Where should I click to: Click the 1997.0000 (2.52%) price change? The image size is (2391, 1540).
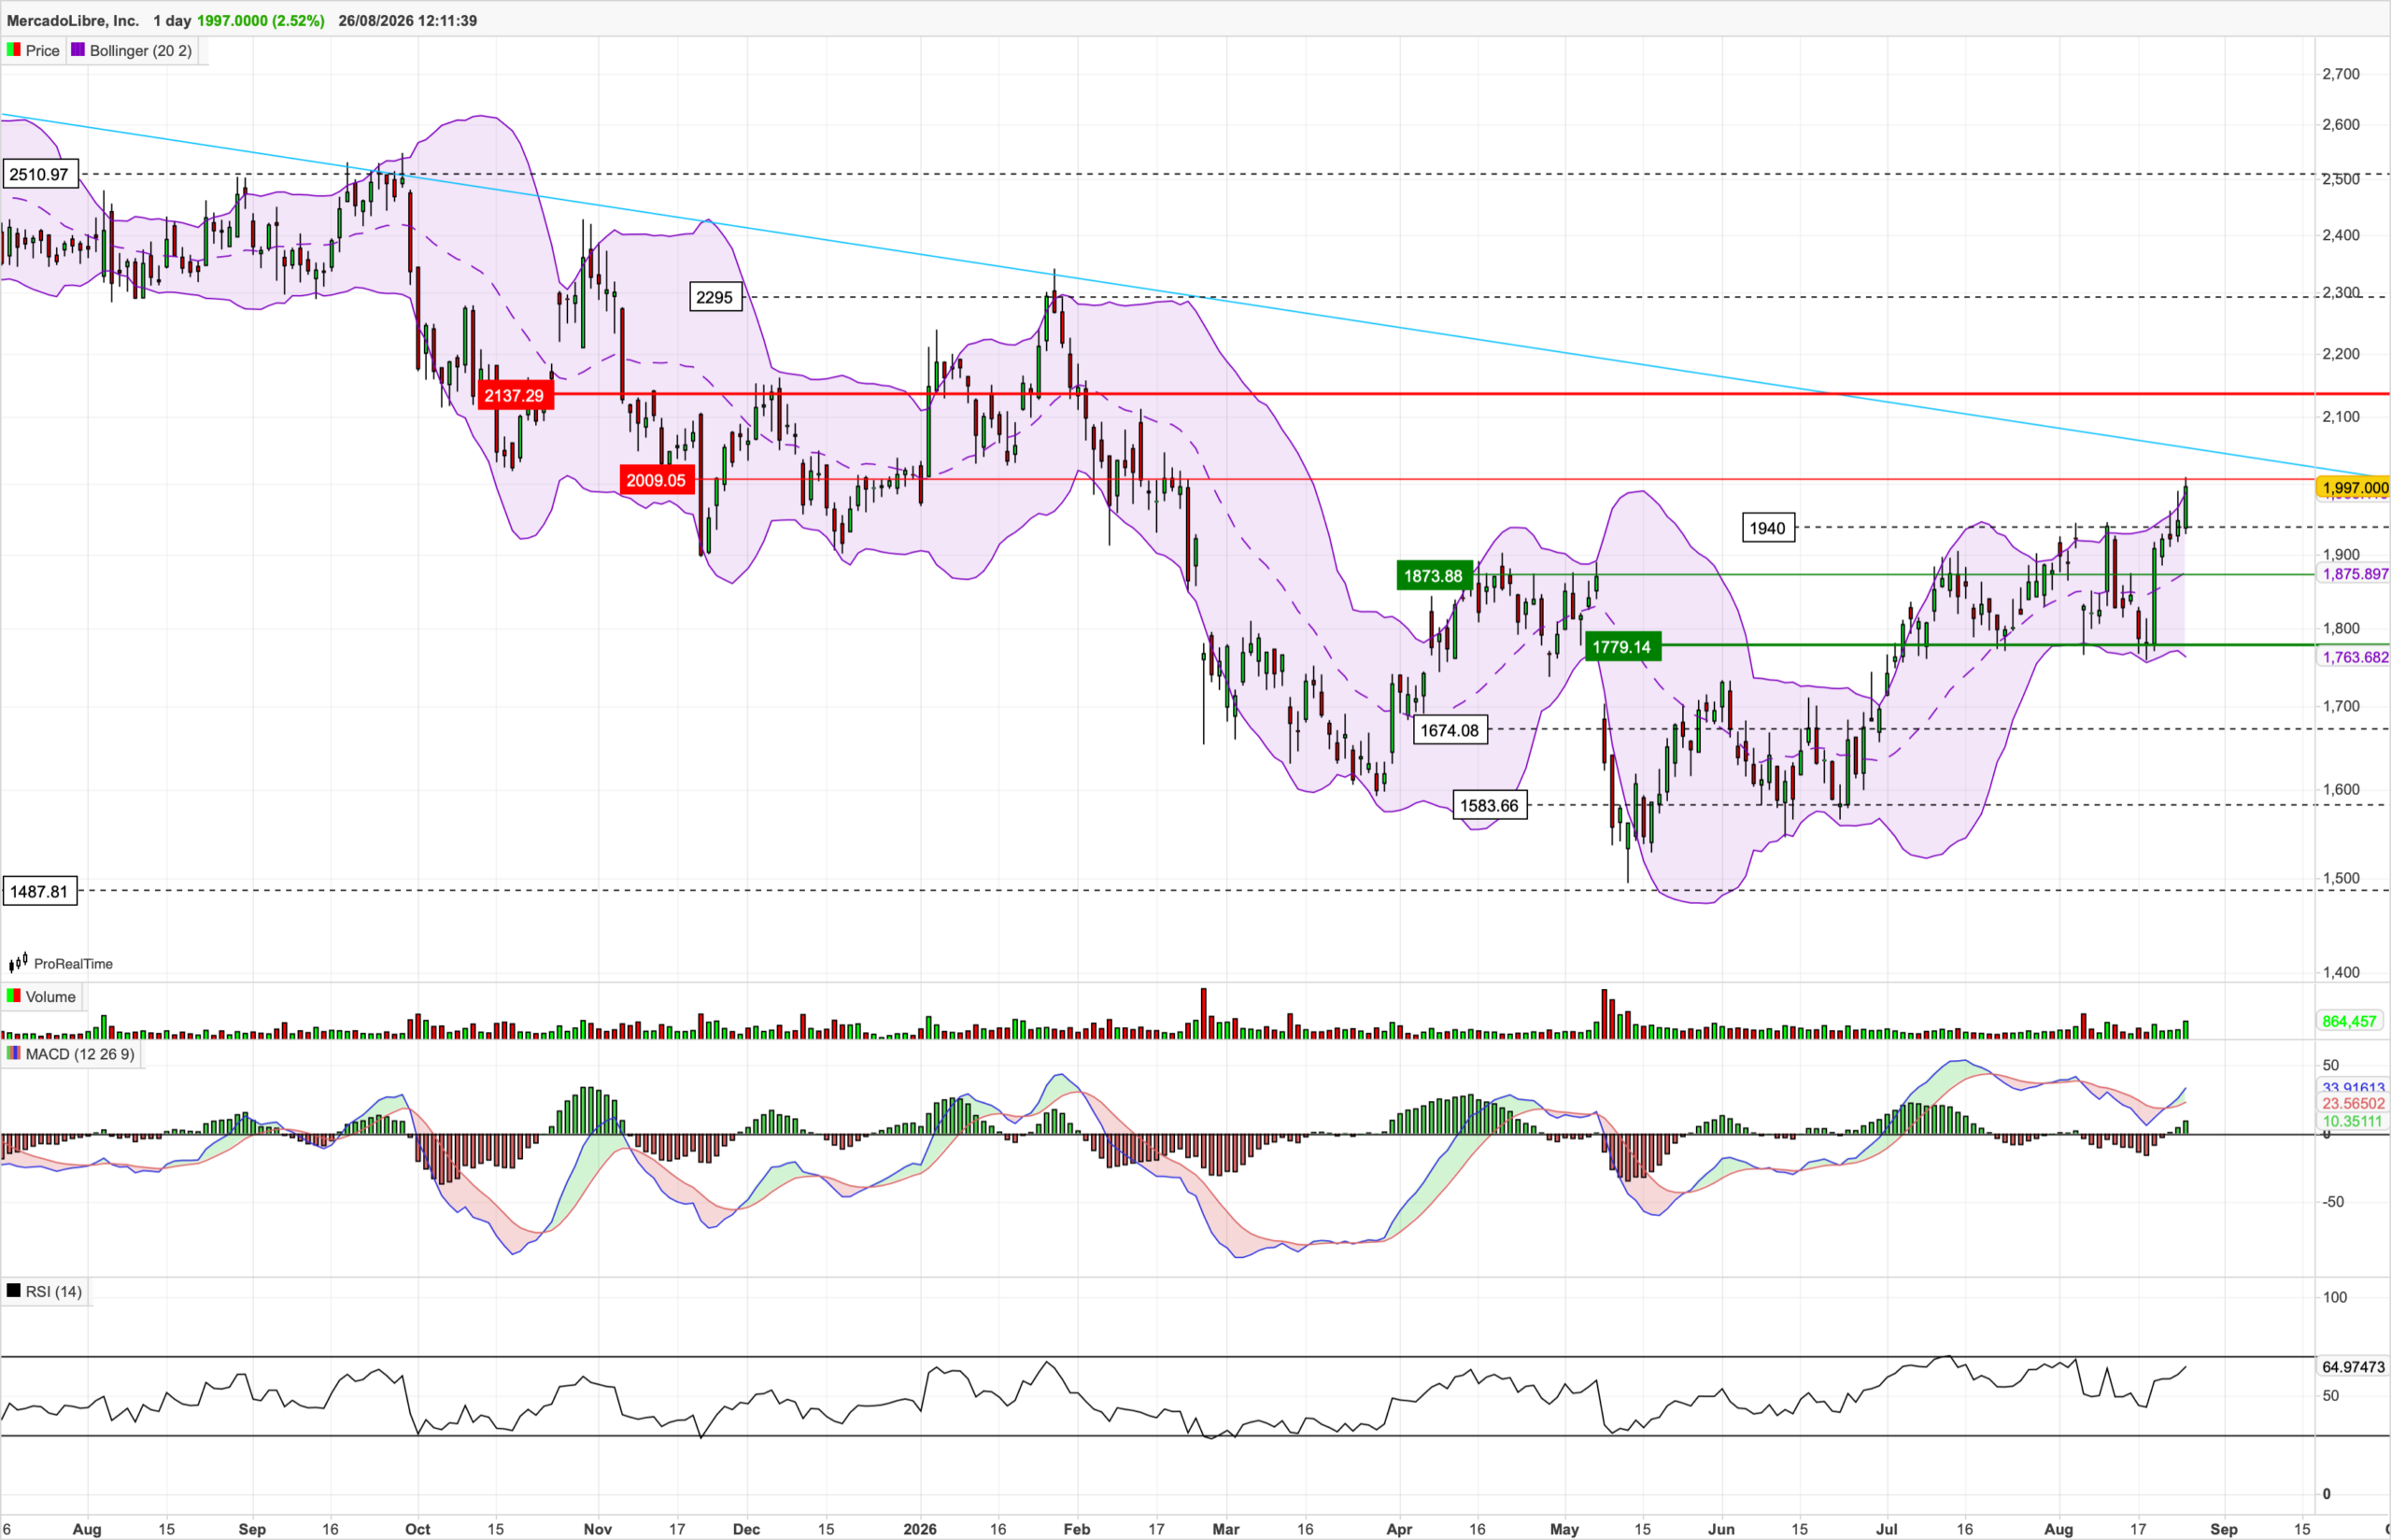point(261,21)
